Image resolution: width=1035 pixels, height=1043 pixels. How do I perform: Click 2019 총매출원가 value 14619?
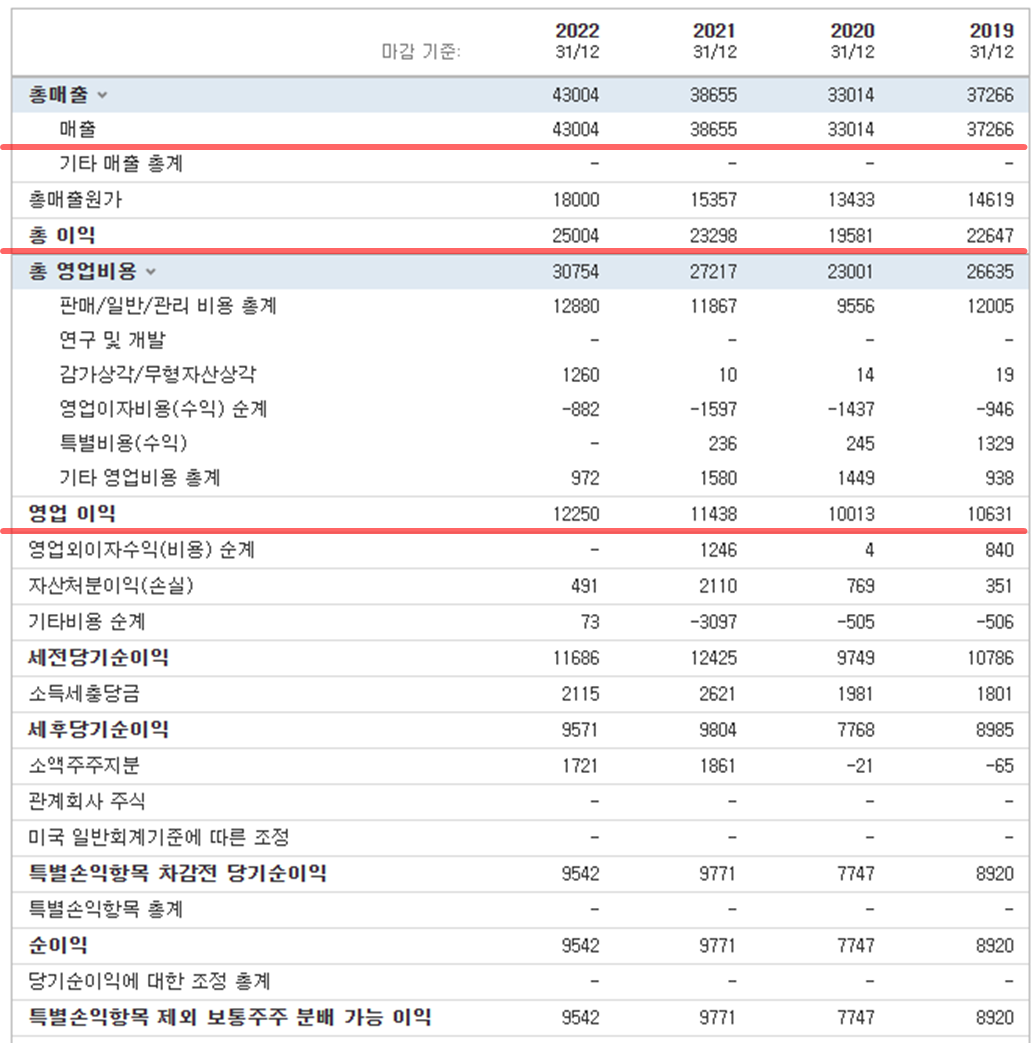990,200
